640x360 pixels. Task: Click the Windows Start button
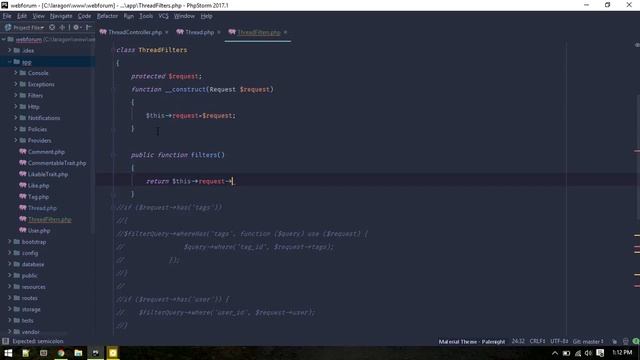8,353
